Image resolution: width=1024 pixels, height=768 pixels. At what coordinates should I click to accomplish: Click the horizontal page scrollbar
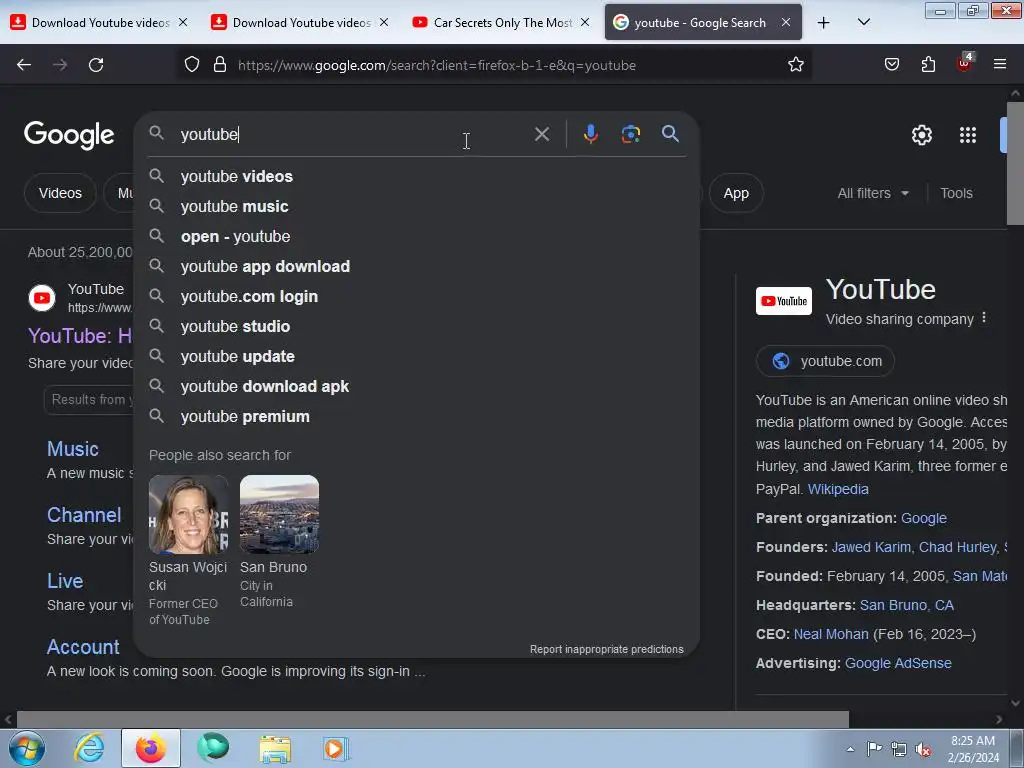432,720
